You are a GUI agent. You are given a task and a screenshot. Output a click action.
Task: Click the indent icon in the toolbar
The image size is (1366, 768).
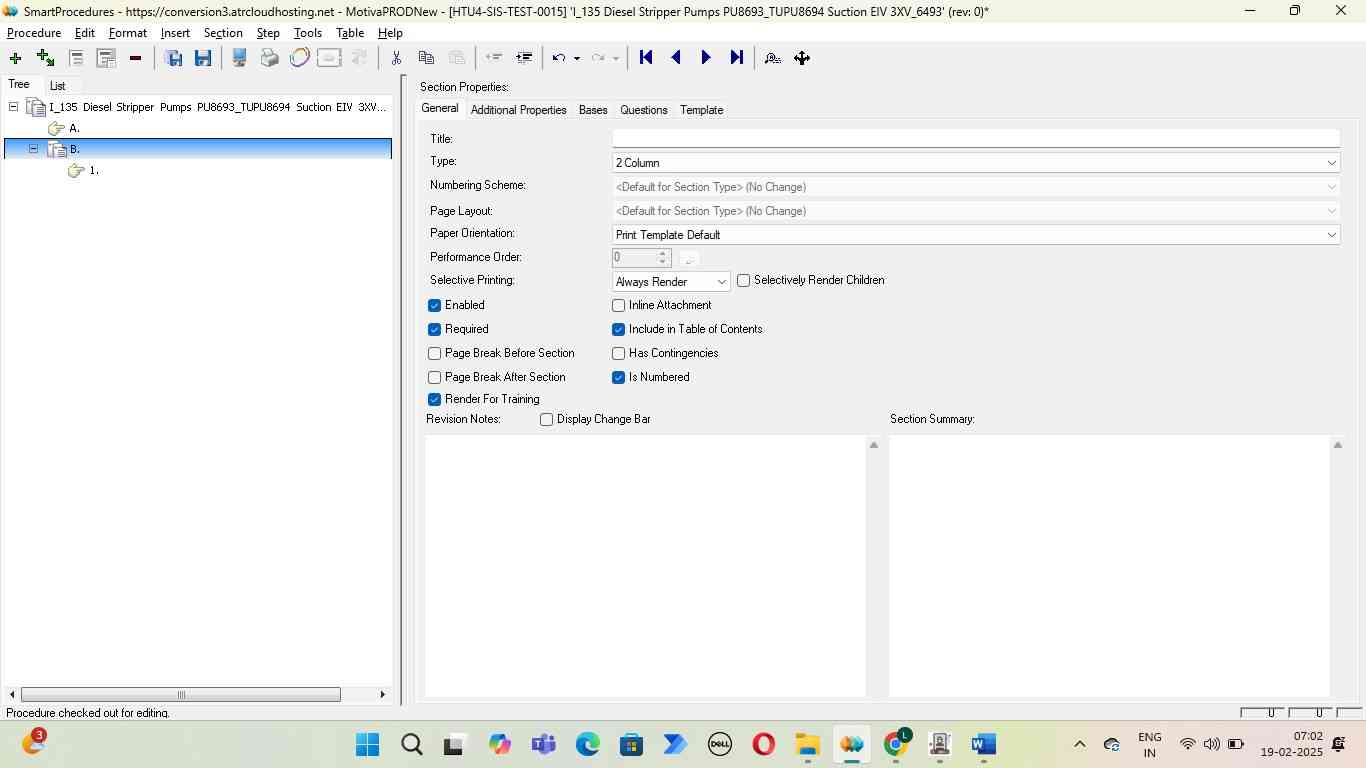coord(523,58)
